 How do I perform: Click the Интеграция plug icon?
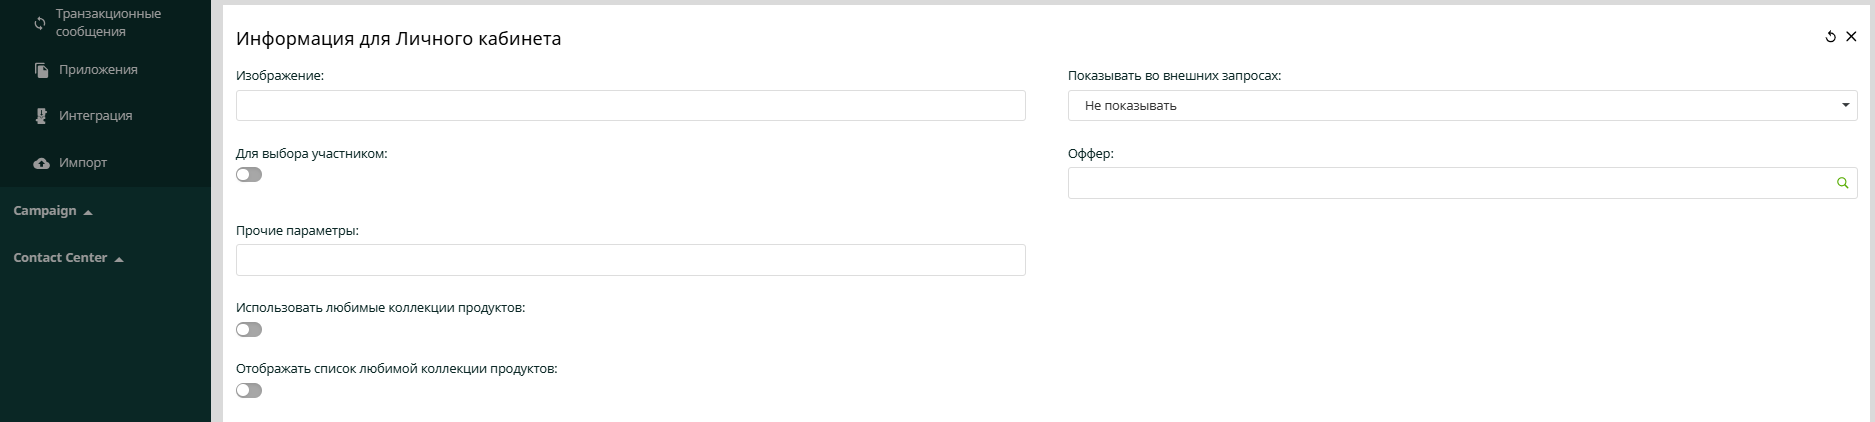[41, 116]
